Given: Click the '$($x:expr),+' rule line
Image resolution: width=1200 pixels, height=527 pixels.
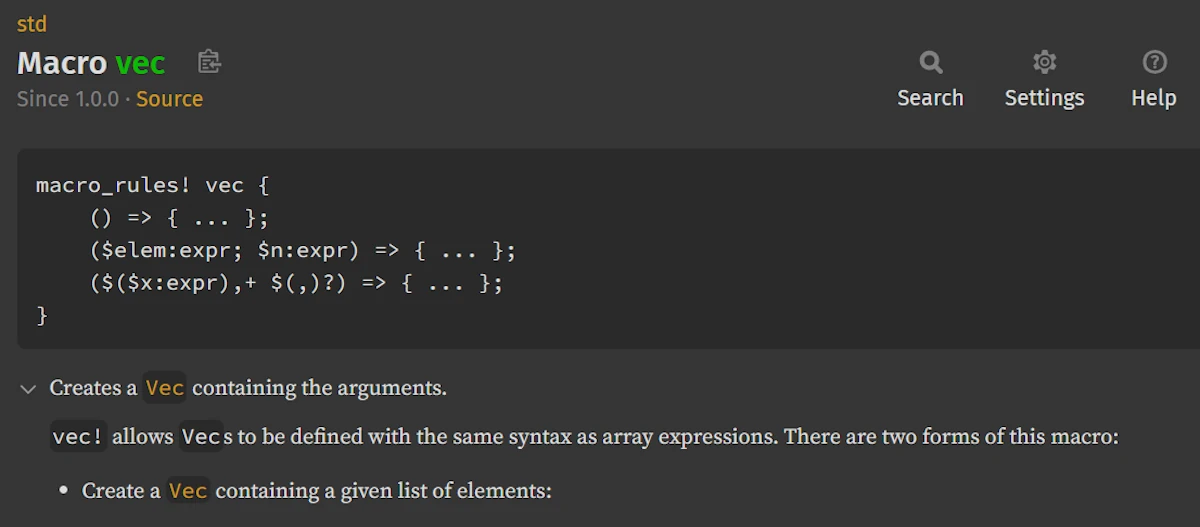Looking at the screenshot, I should click(x=296, y=283).
